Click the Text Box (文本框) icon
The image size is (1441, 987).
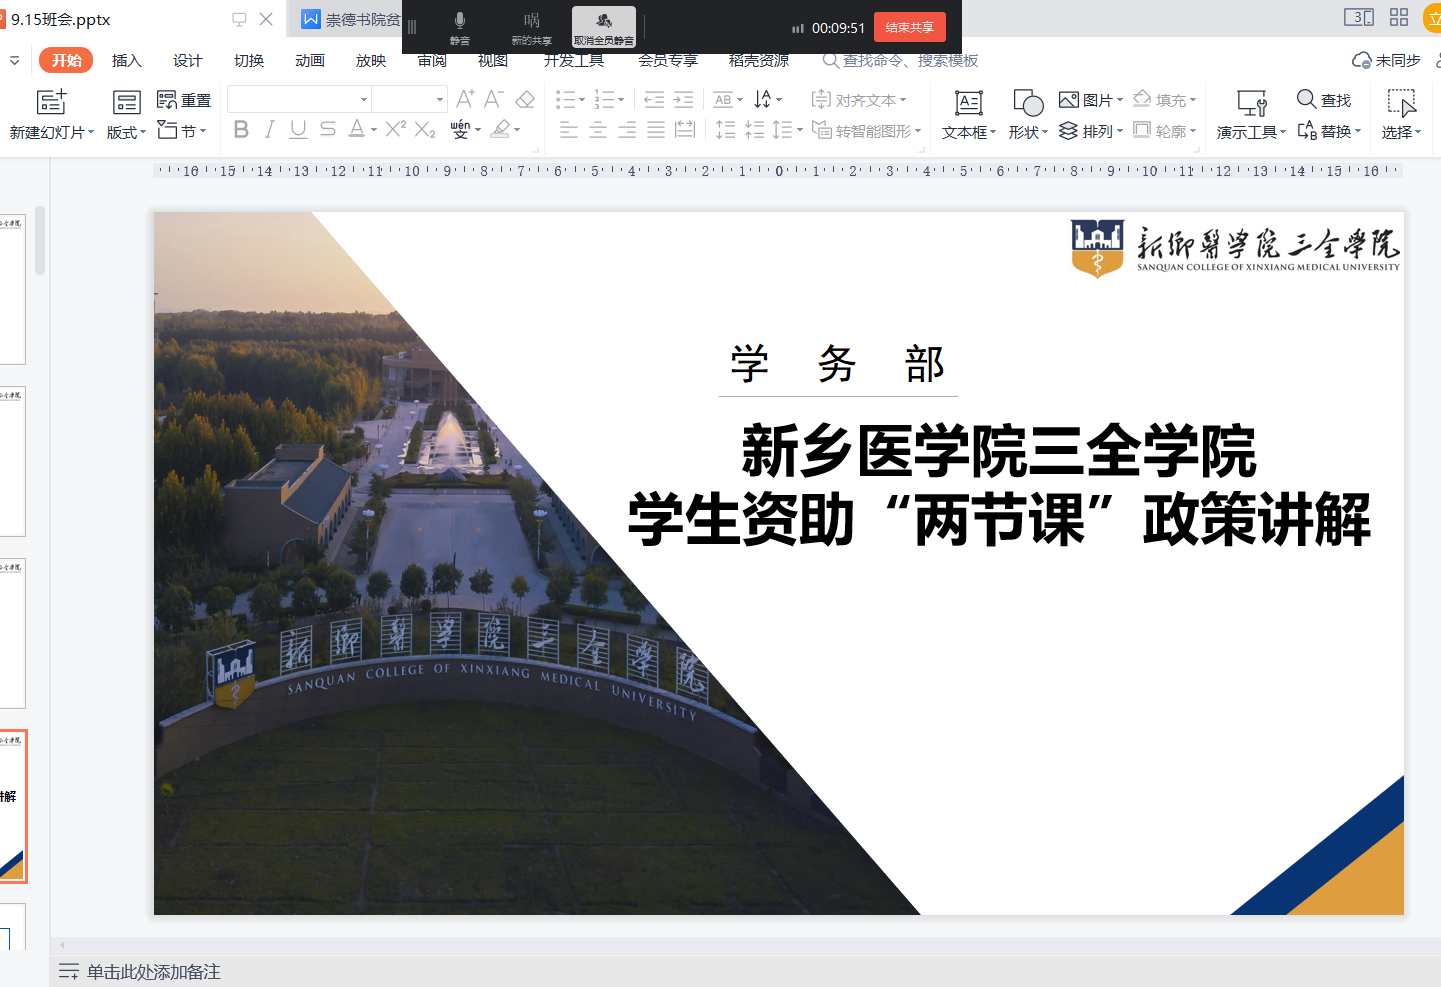click(x=968, y=102)
